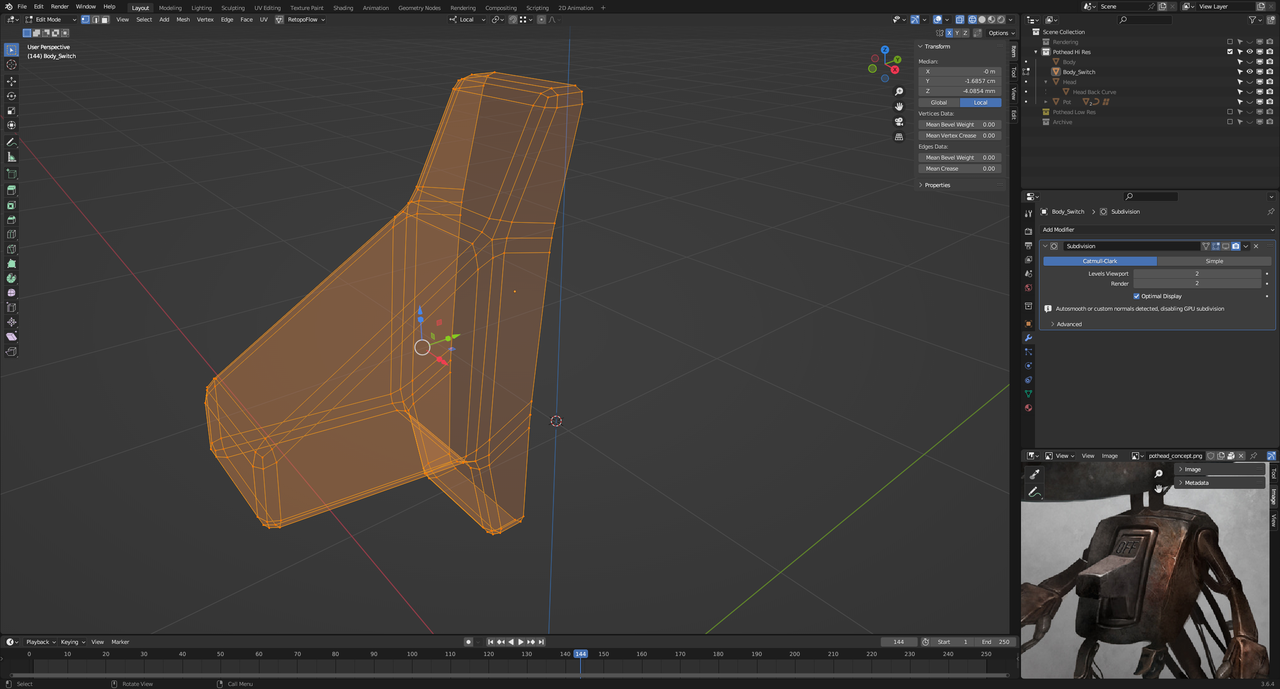
Task: Click the Levels Viewport value field
Action: coord(1196,273)
